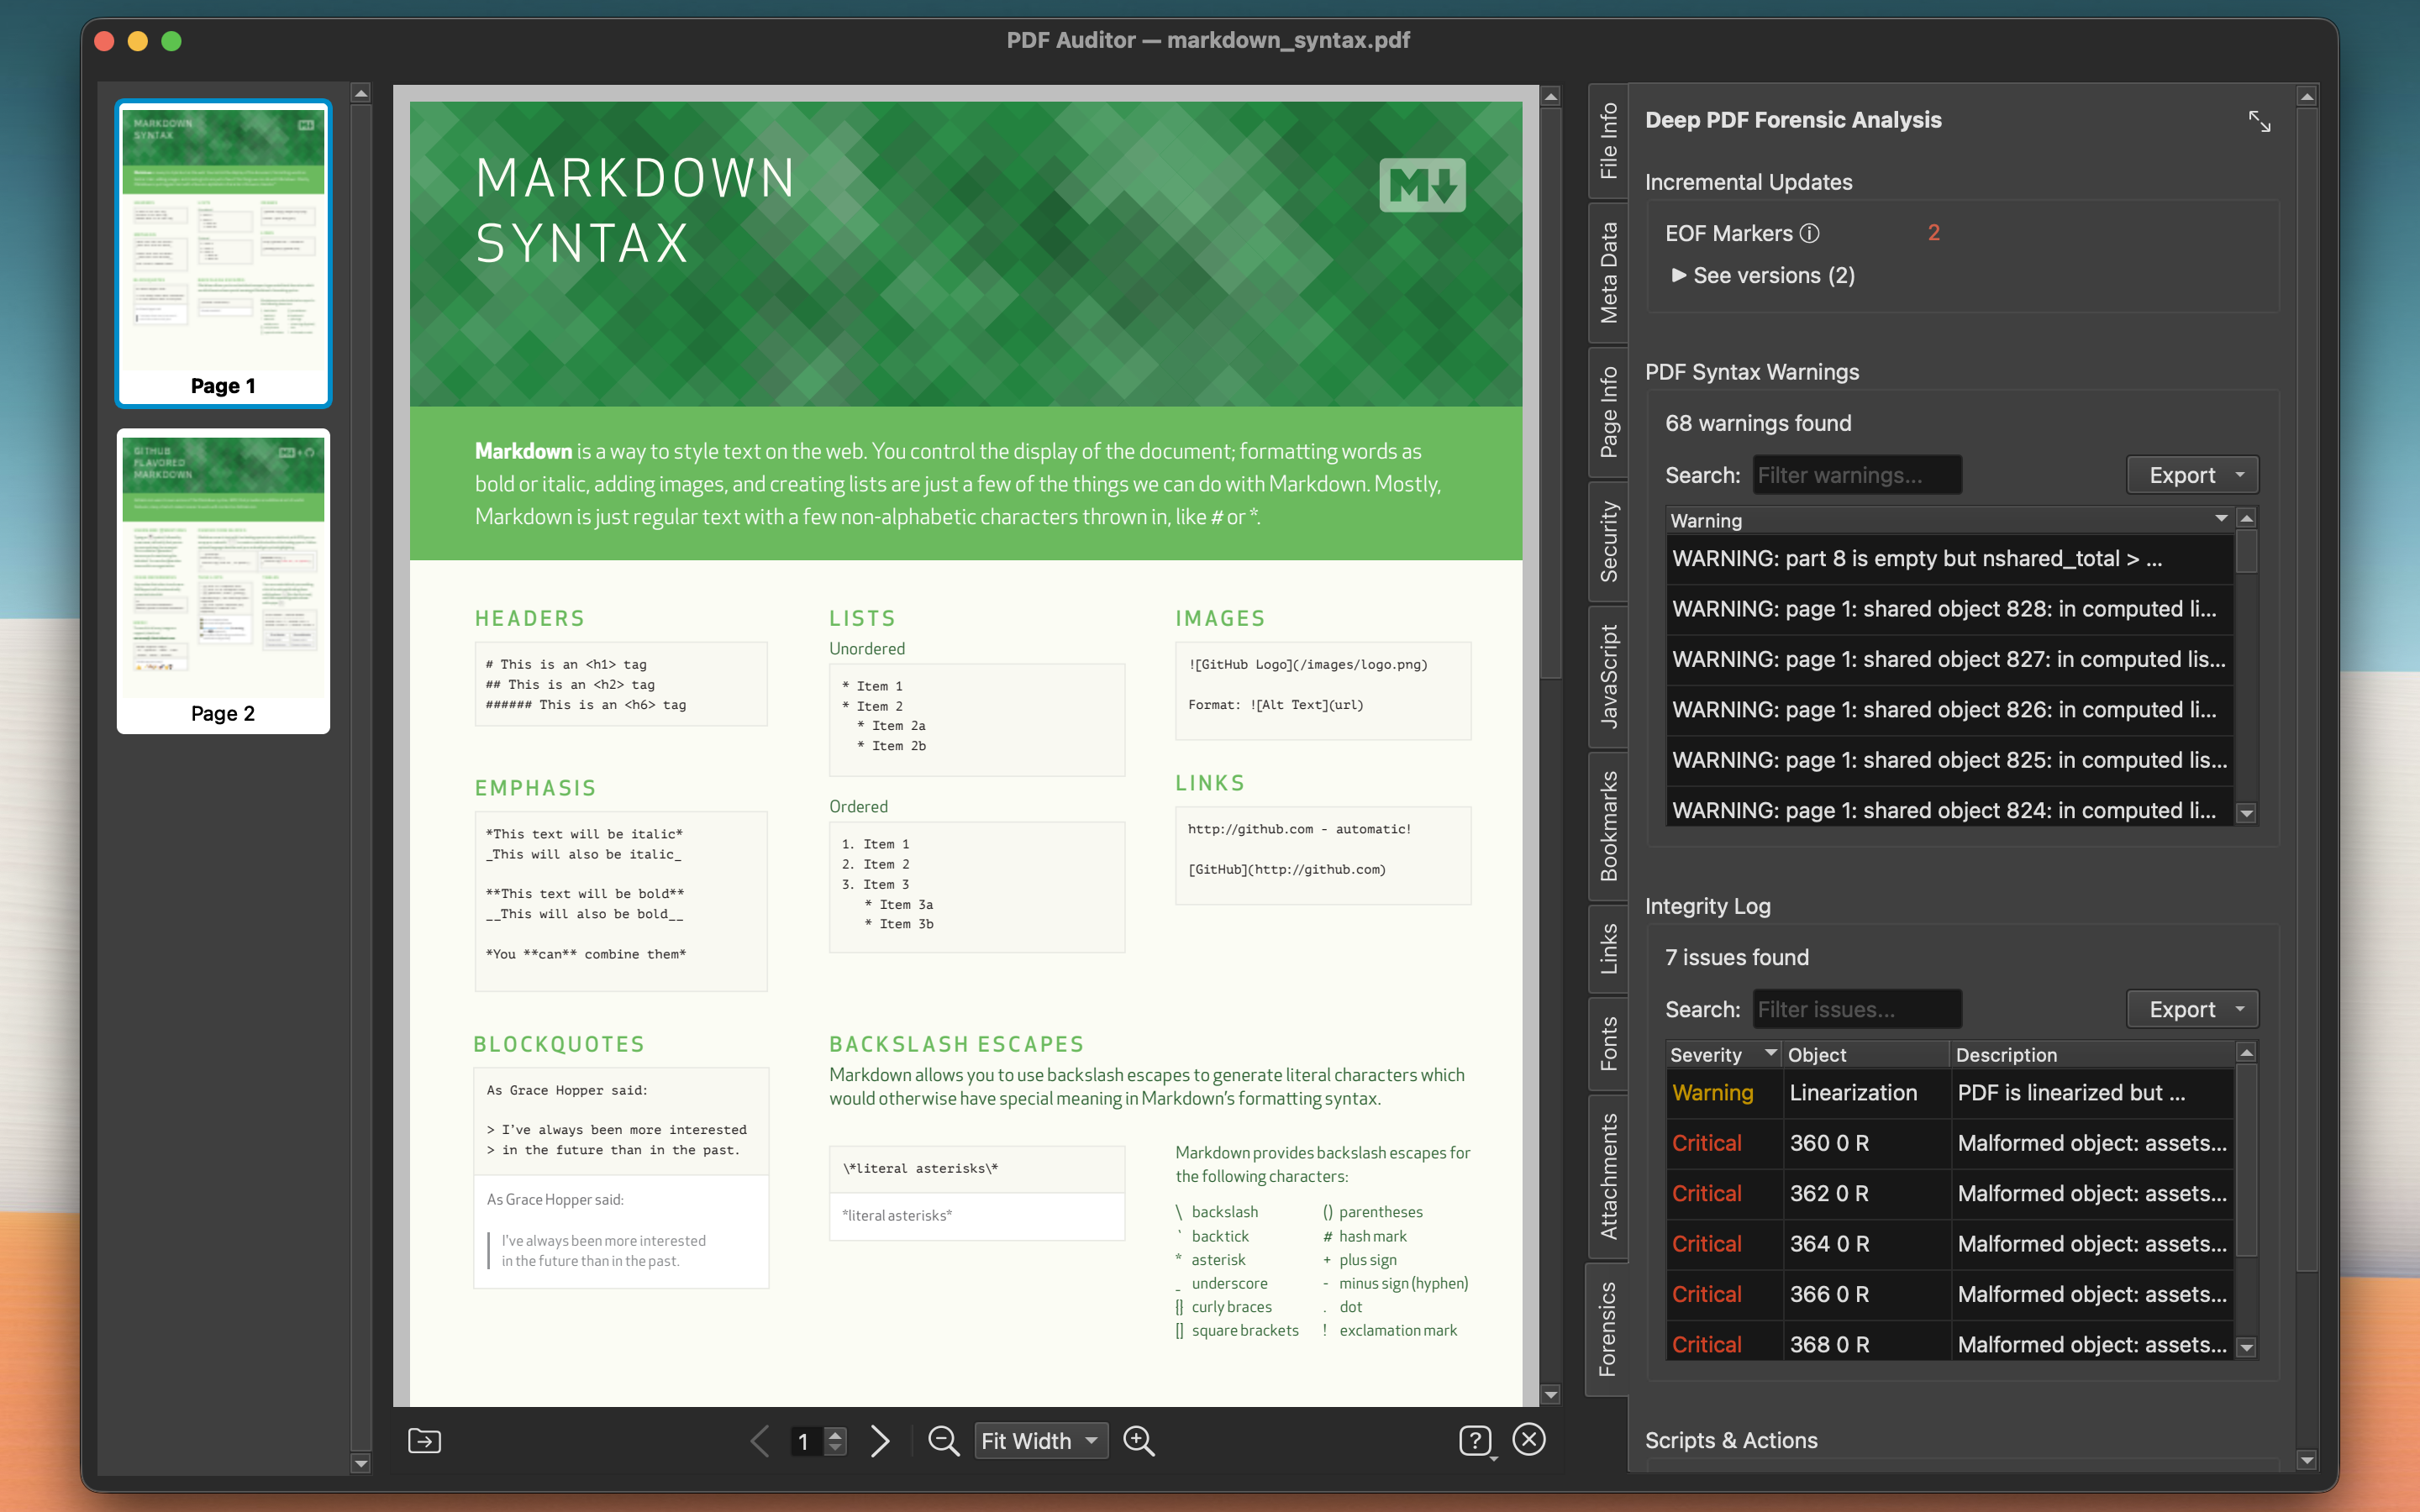Click the Export button in the Integrity Log
The height and width of the screenshot is (1512, 2420).
pos(2192,1009)
